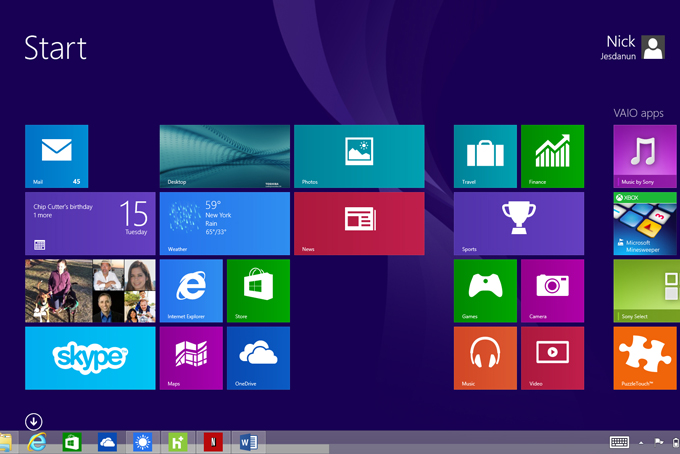Open the Action Center flag icon

click(x=659, y=442)
